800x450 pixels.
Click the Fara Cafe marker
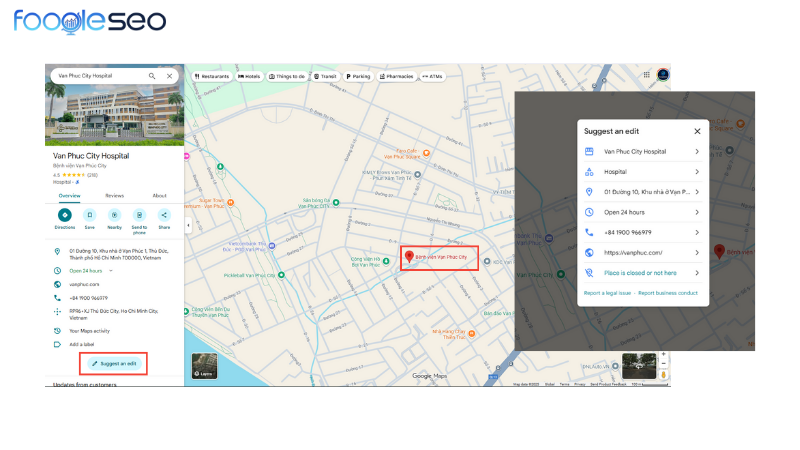[x=427, y=153]
